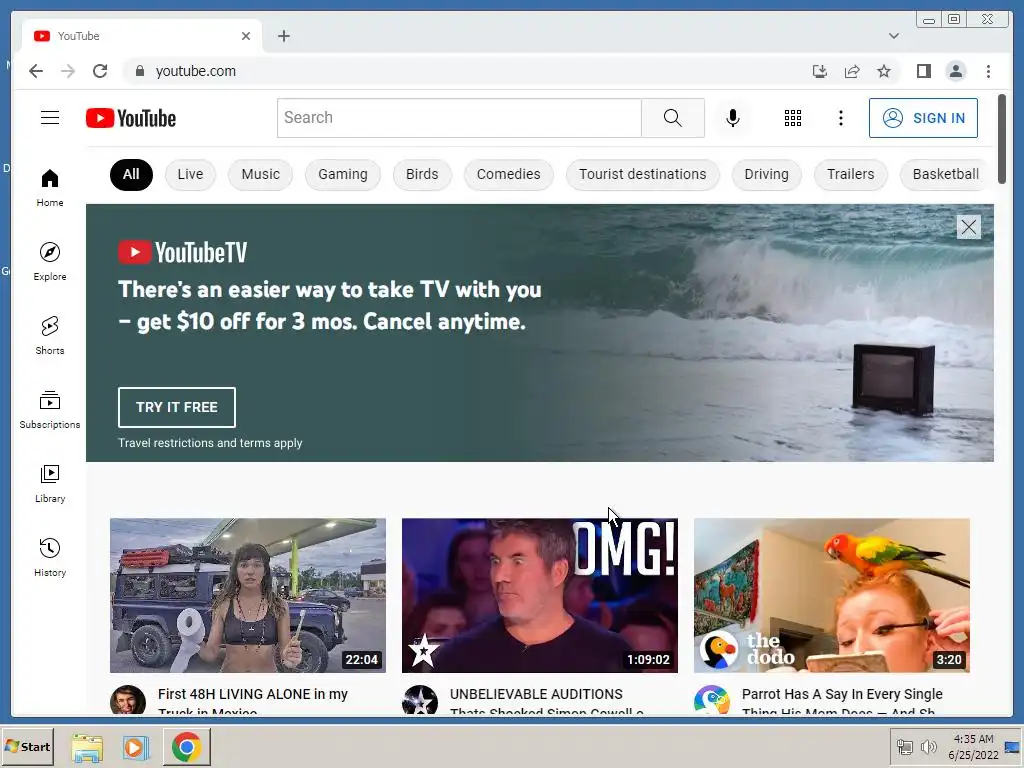Viewport: 1024px width, 768px height.
Task: Open The Dodo channel avatar
Action: pos(712,700)
